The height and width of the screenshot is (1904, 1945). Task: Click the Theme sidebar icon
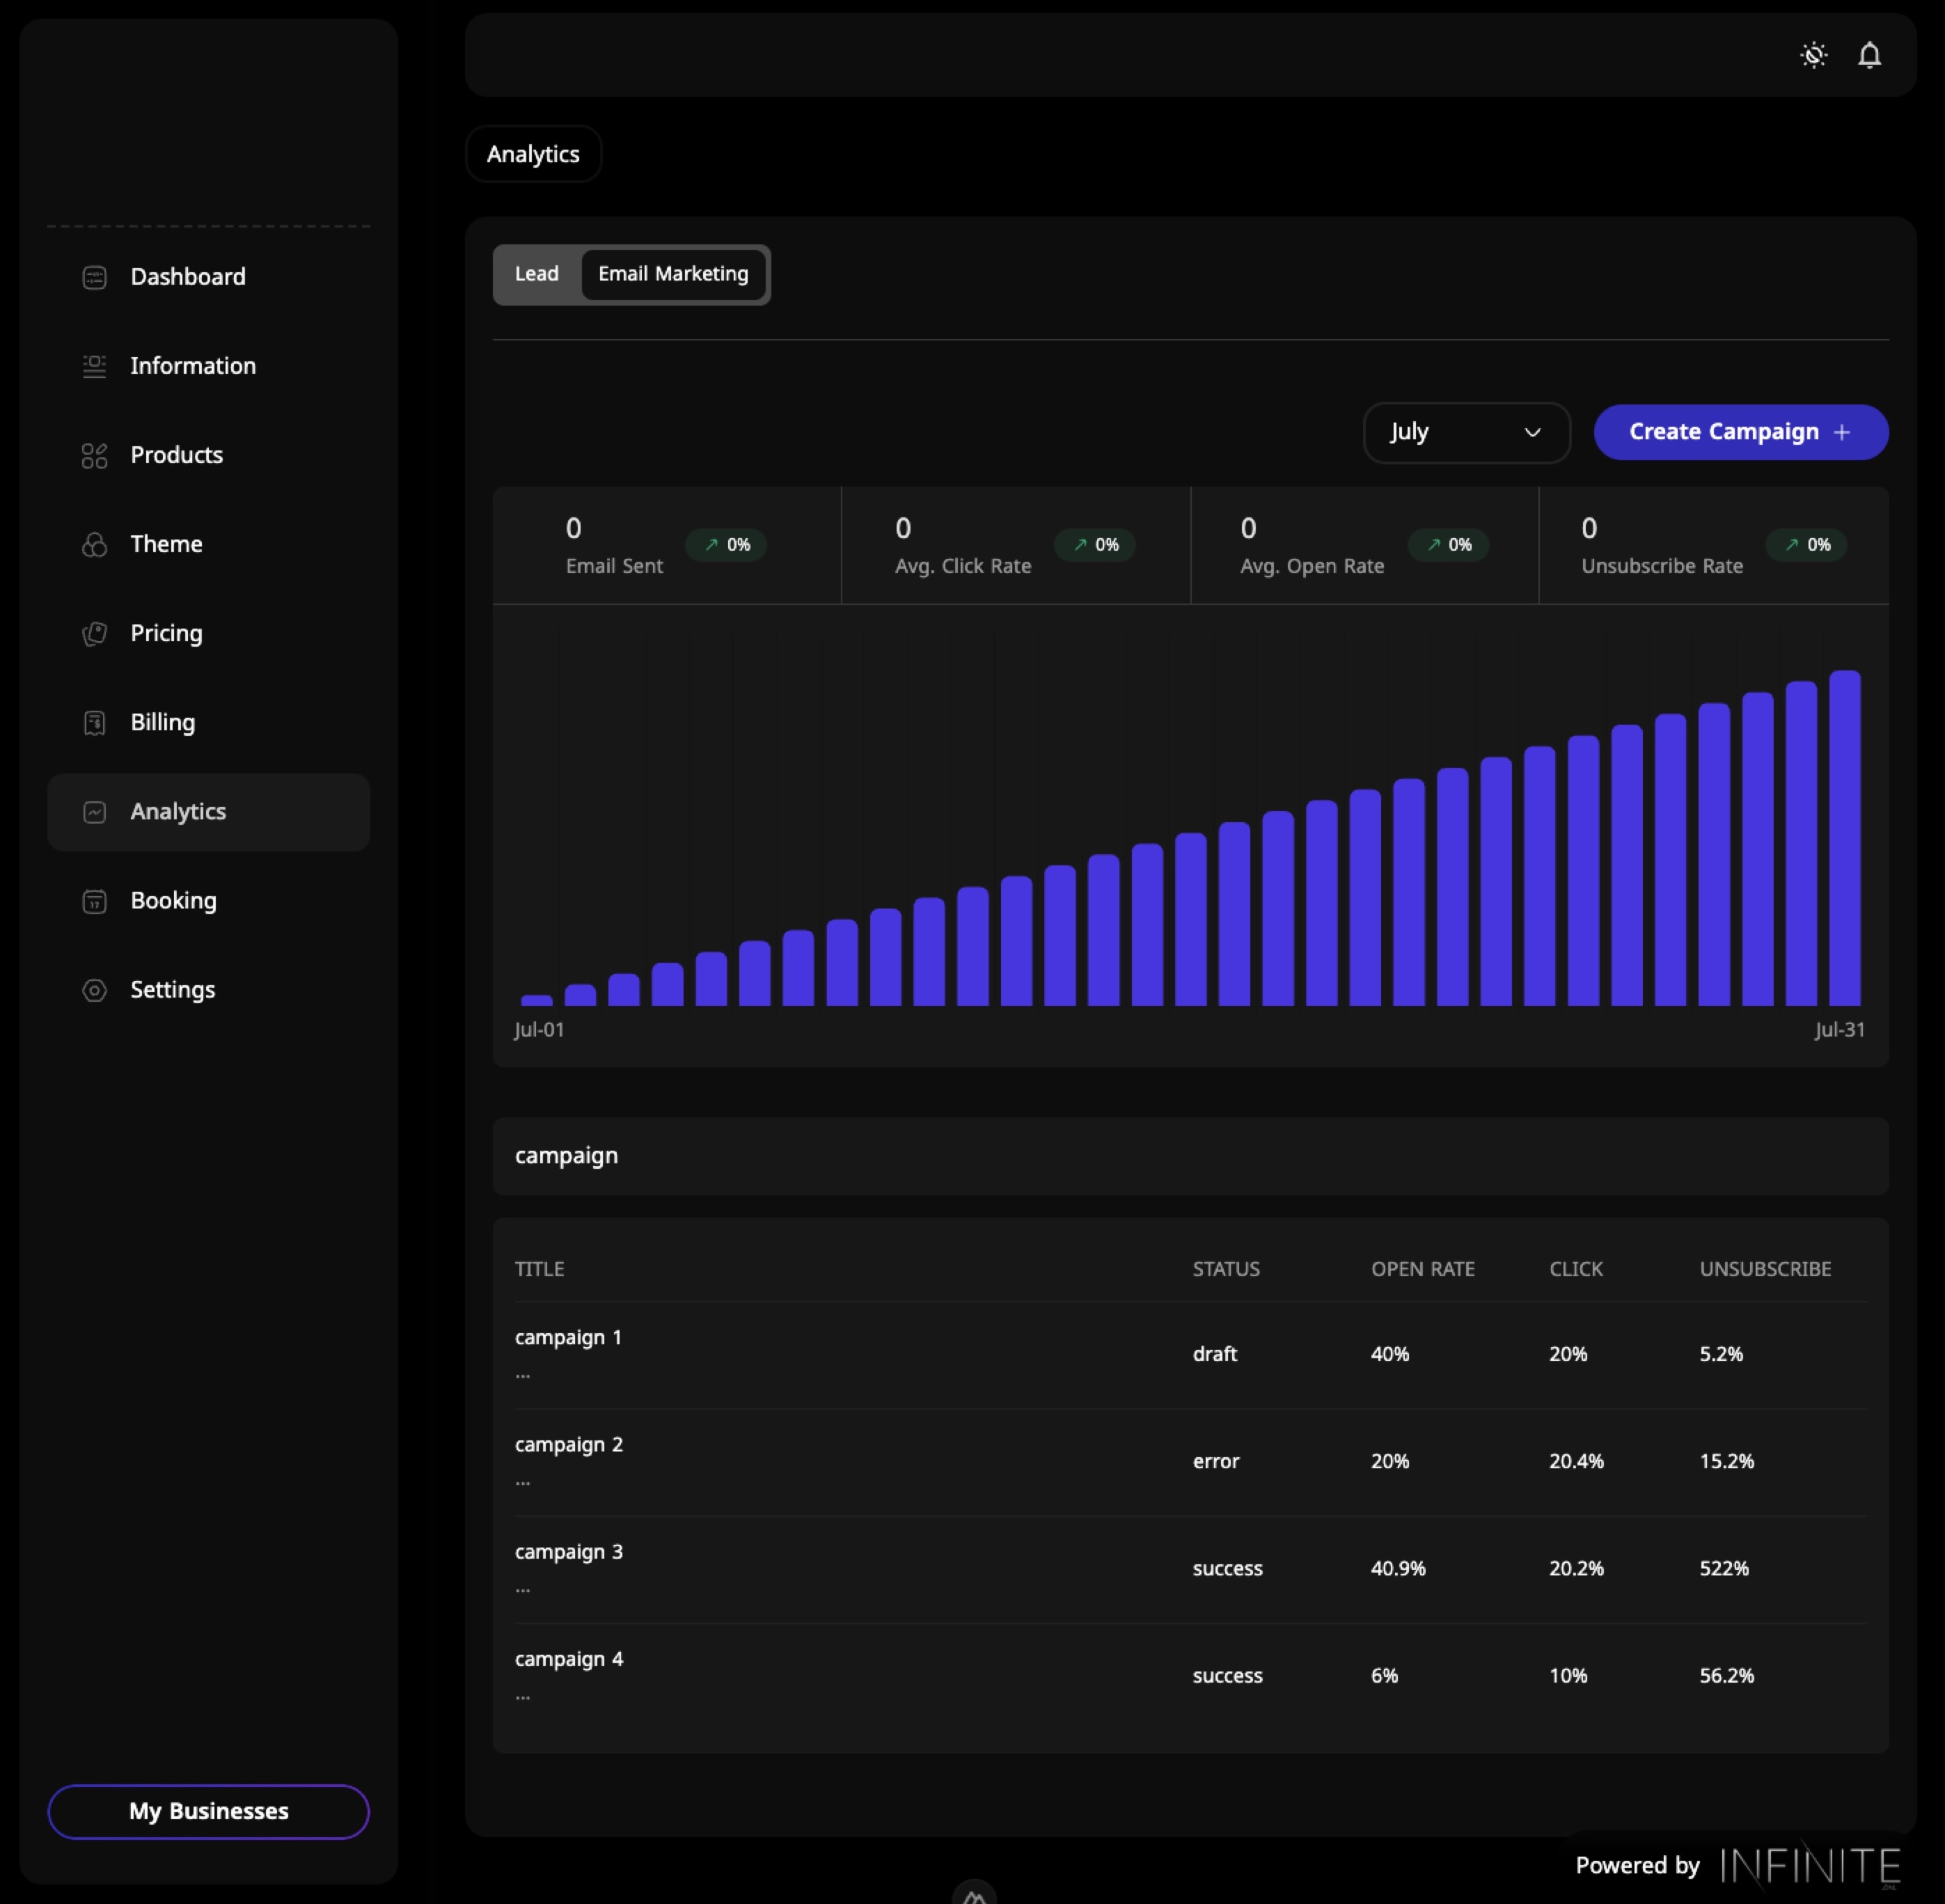(94, 545)
